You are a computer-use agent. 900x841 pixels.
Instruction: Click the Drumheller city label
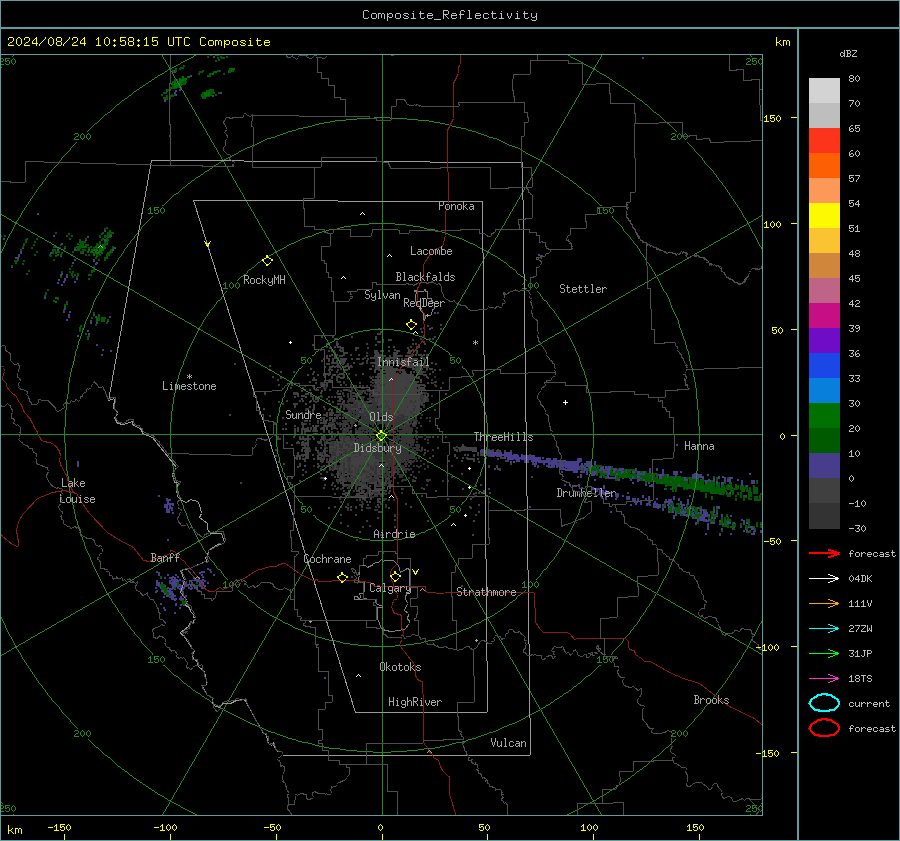(x=586, y=493)
